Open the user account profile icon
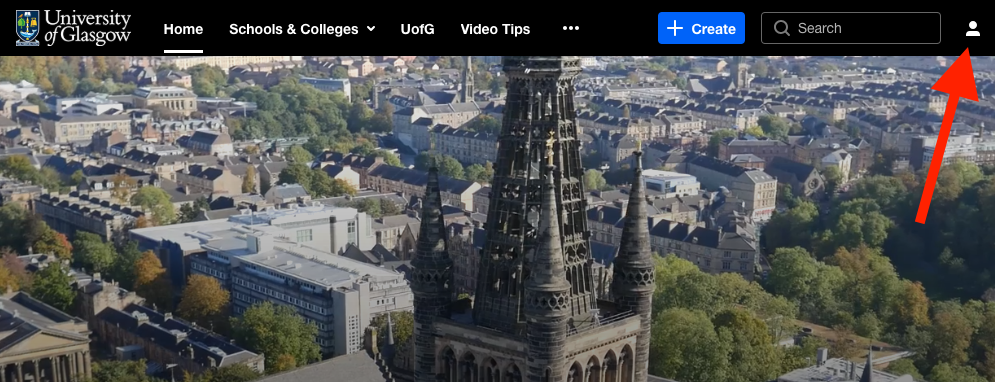Screen dimensions: 995x382 click(x=972, y=29)
